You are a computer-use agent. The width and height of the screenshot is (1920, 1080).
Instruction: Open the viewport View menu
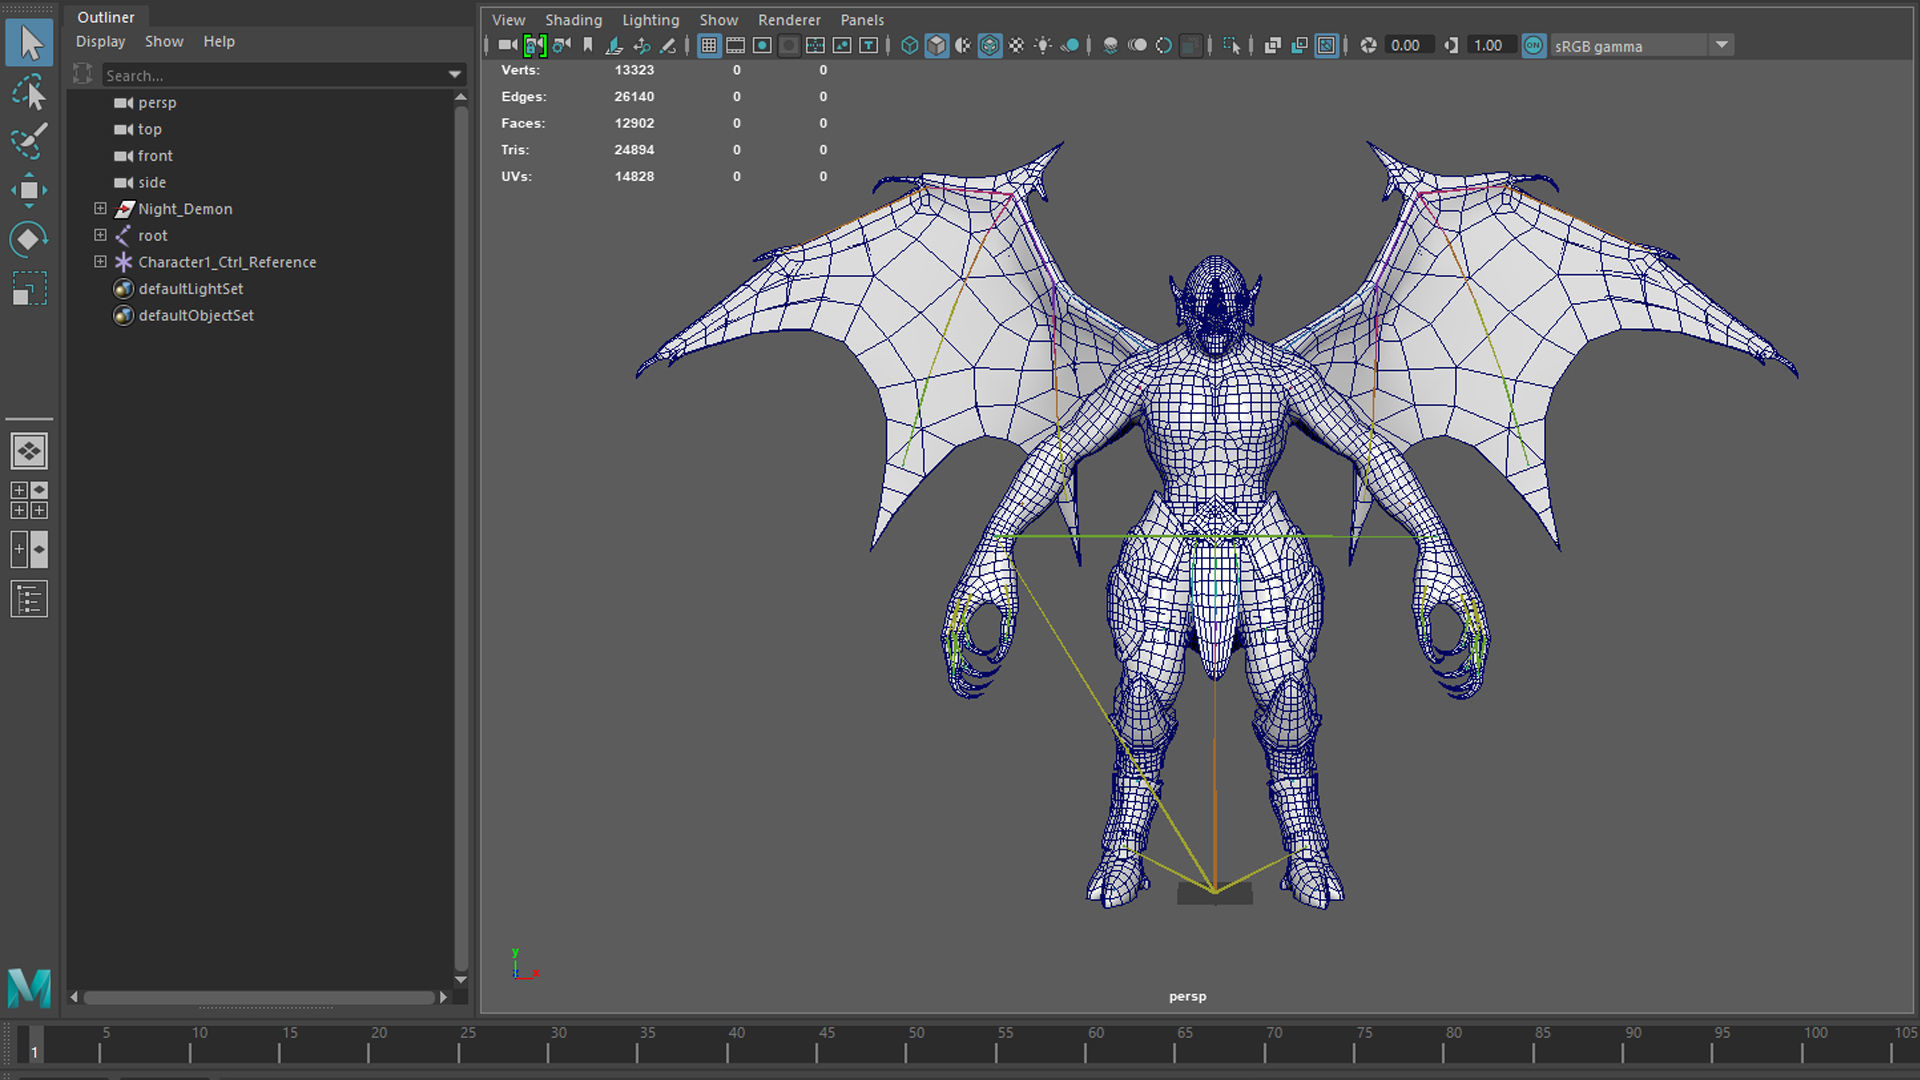[508, 20]
